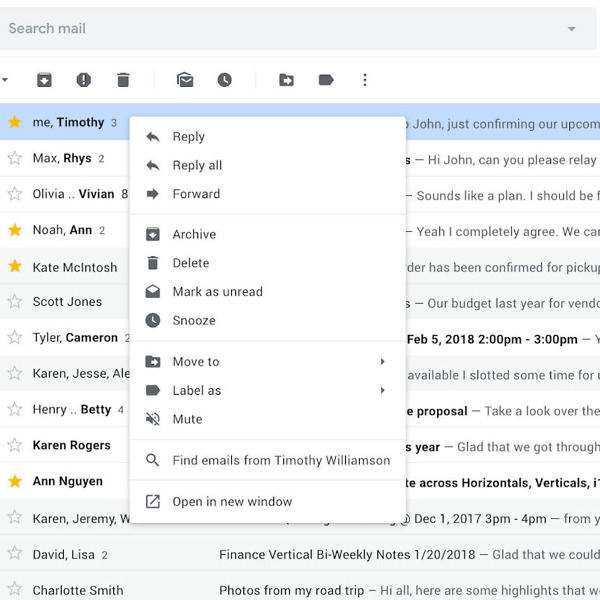Remove the star from Ann Nguyen email
The height and width of the screenshot is (600, 600).
coord(15,481)
